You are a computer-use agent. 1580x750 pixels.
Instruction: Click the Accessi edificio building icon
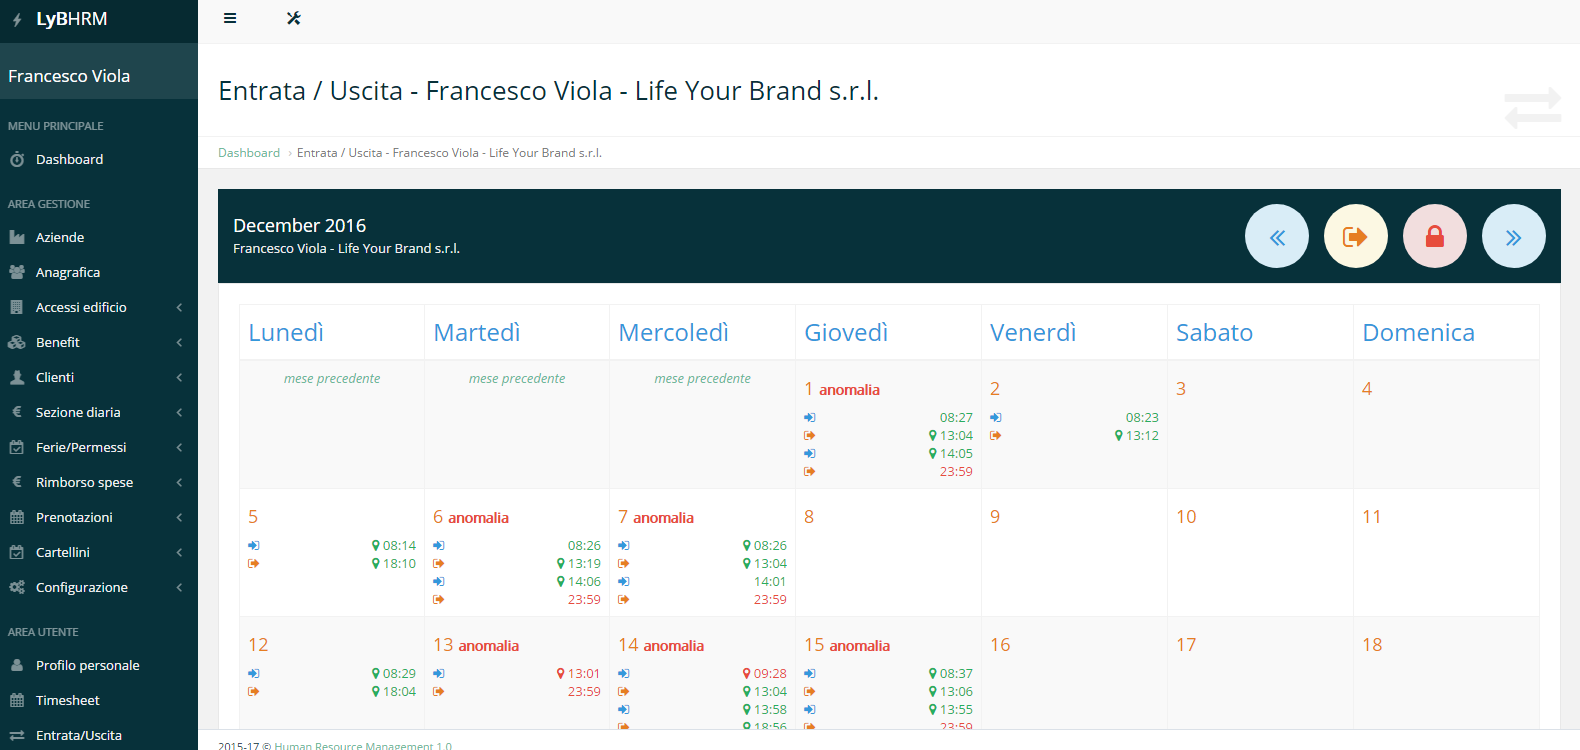(17, 307)
